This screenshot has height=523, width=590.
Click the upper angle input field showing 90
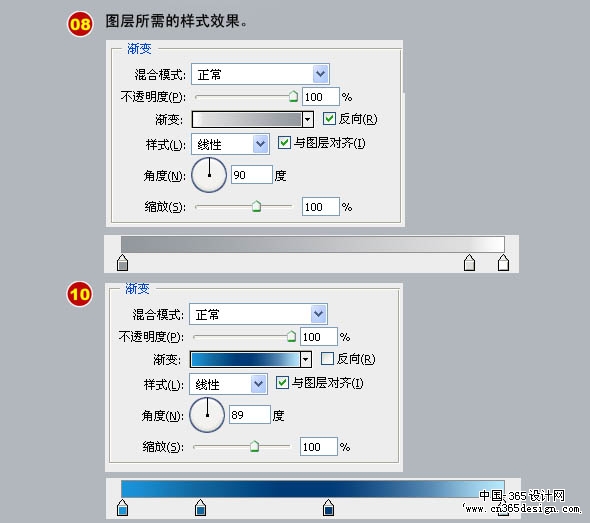(x=251, y=175)
